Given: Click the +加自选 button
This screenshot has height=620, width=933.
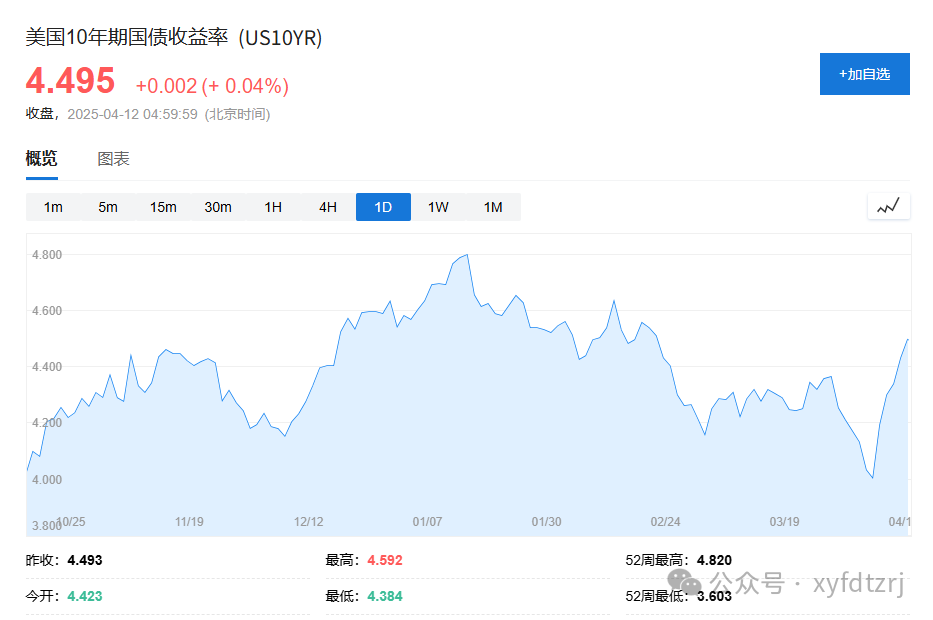Looking at the screenshot, I should point(864,74).
